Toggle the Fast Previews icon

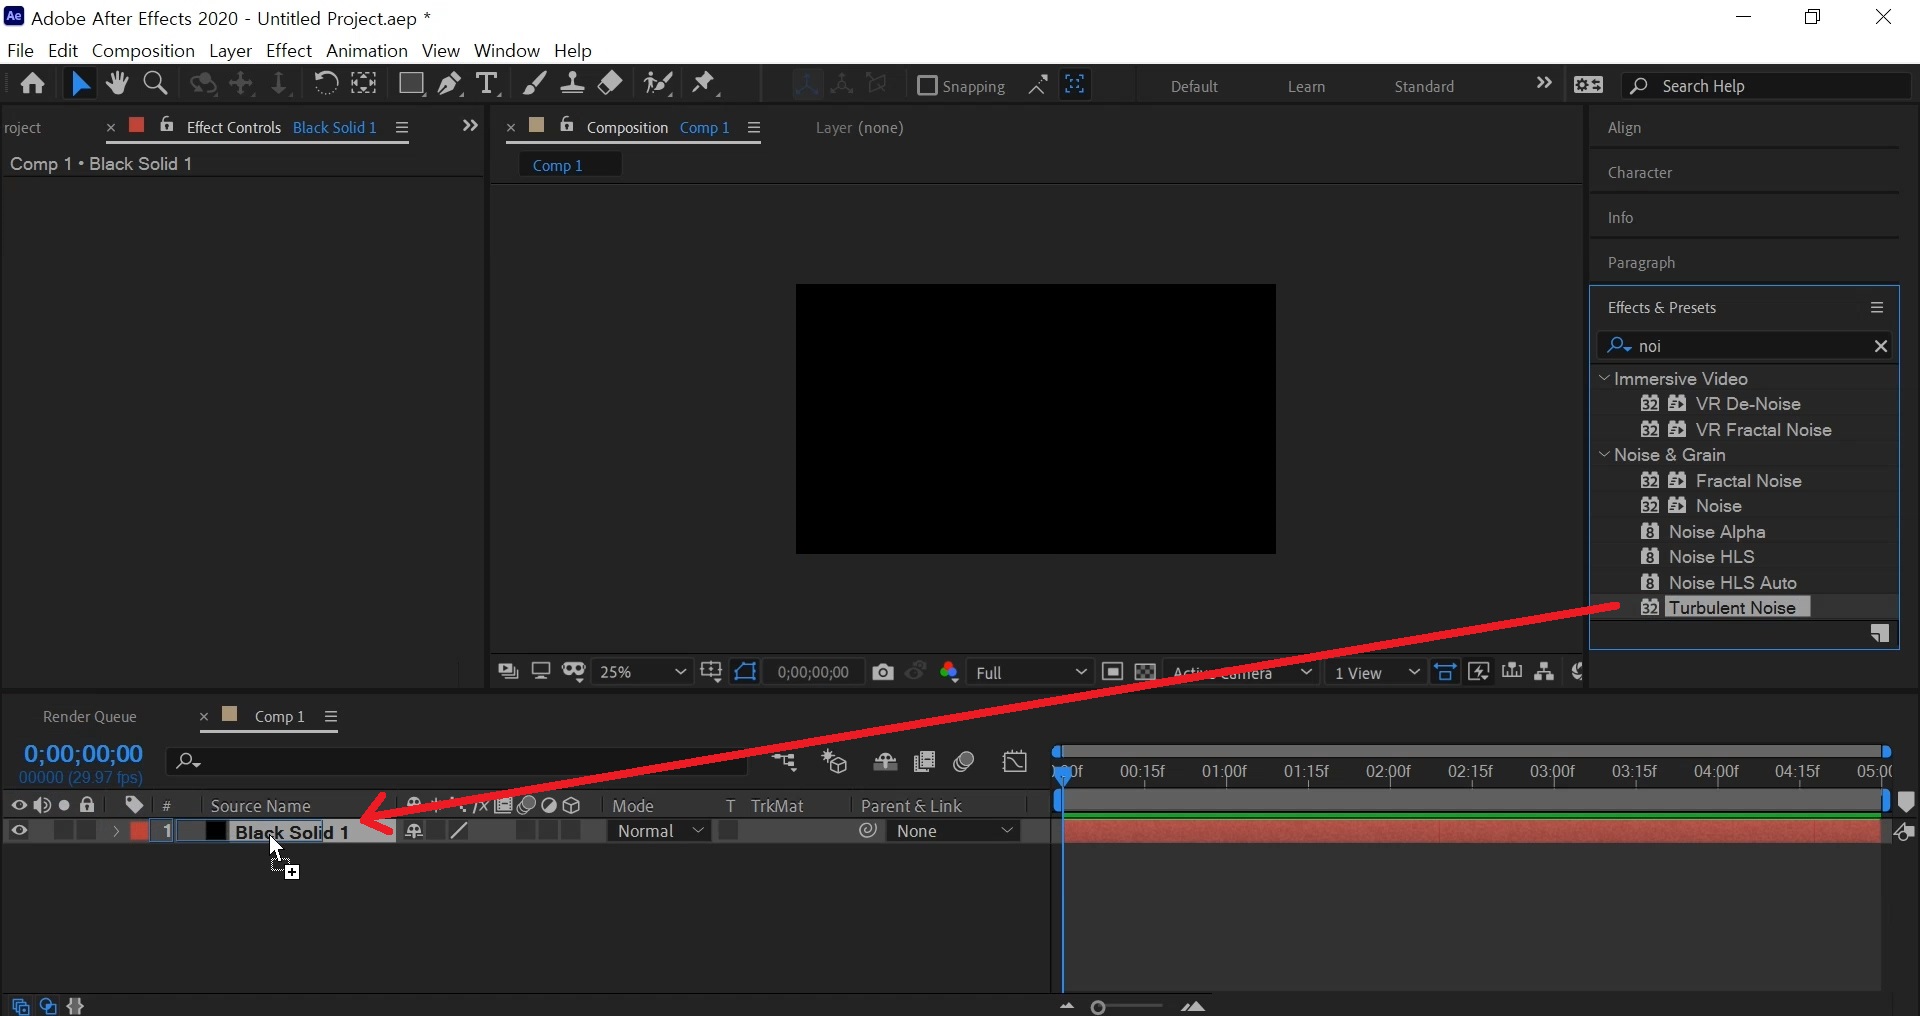[1478, 672]
